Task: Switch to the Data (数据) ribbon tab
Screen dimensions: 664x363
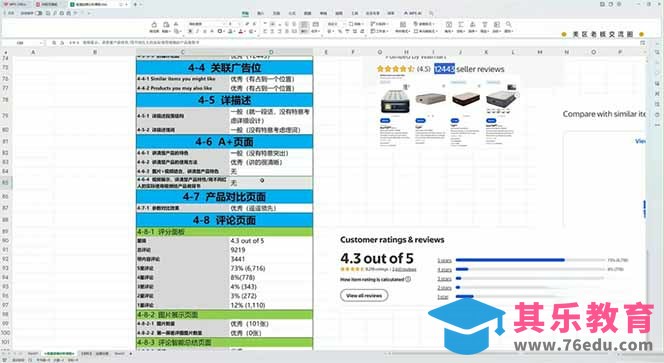Action: 308,13
